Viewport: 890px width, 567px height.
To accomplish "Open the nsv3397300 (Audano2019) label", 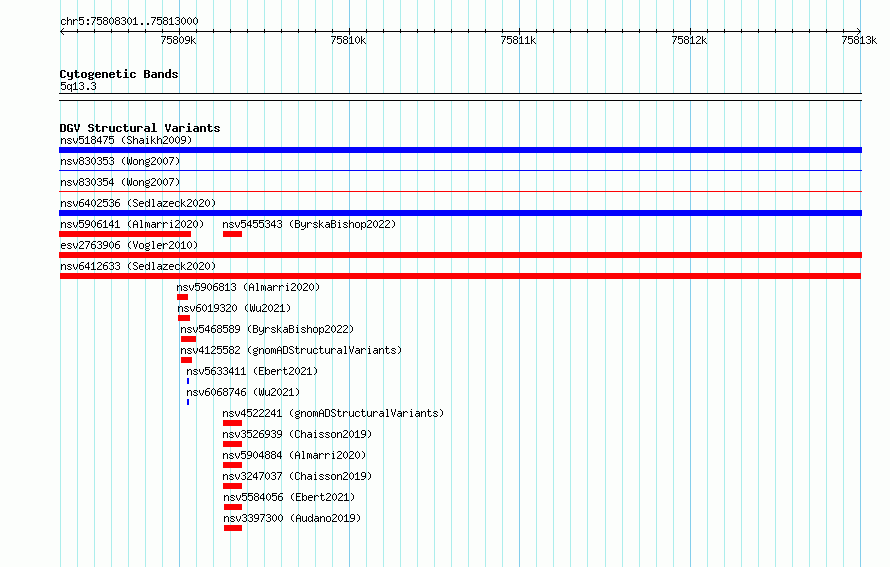I will (x=292, y=518).
